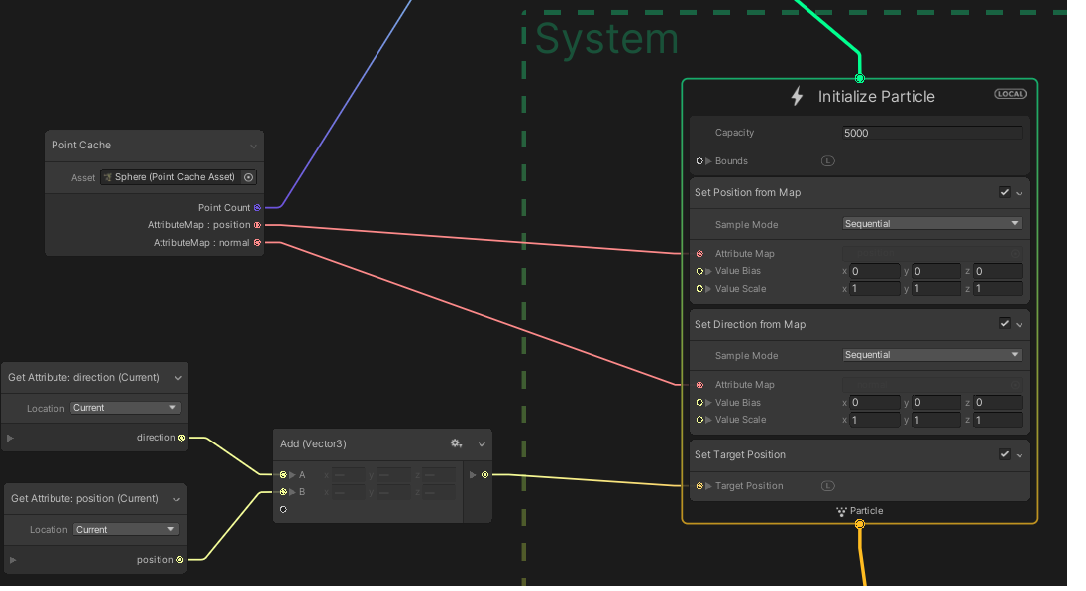
Task: Click the Capacity value field showing 5000
Action: pos(931,132)
